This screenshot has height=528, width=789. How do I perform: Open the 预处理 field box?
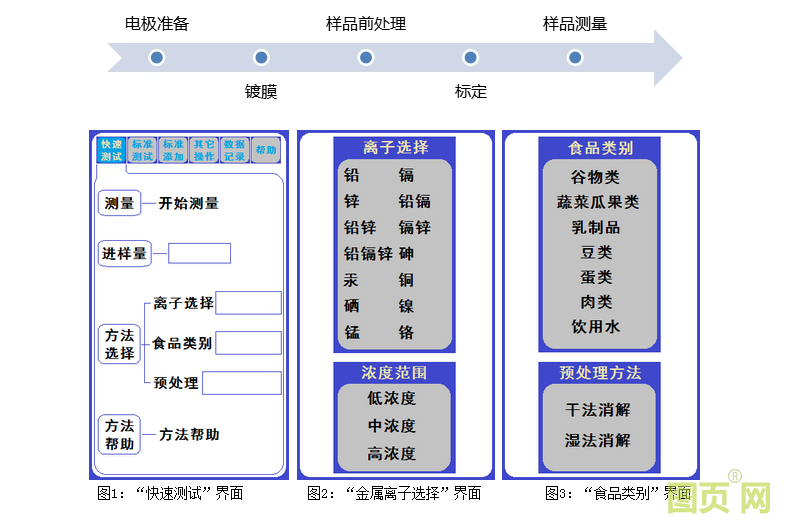pos(241,383)
